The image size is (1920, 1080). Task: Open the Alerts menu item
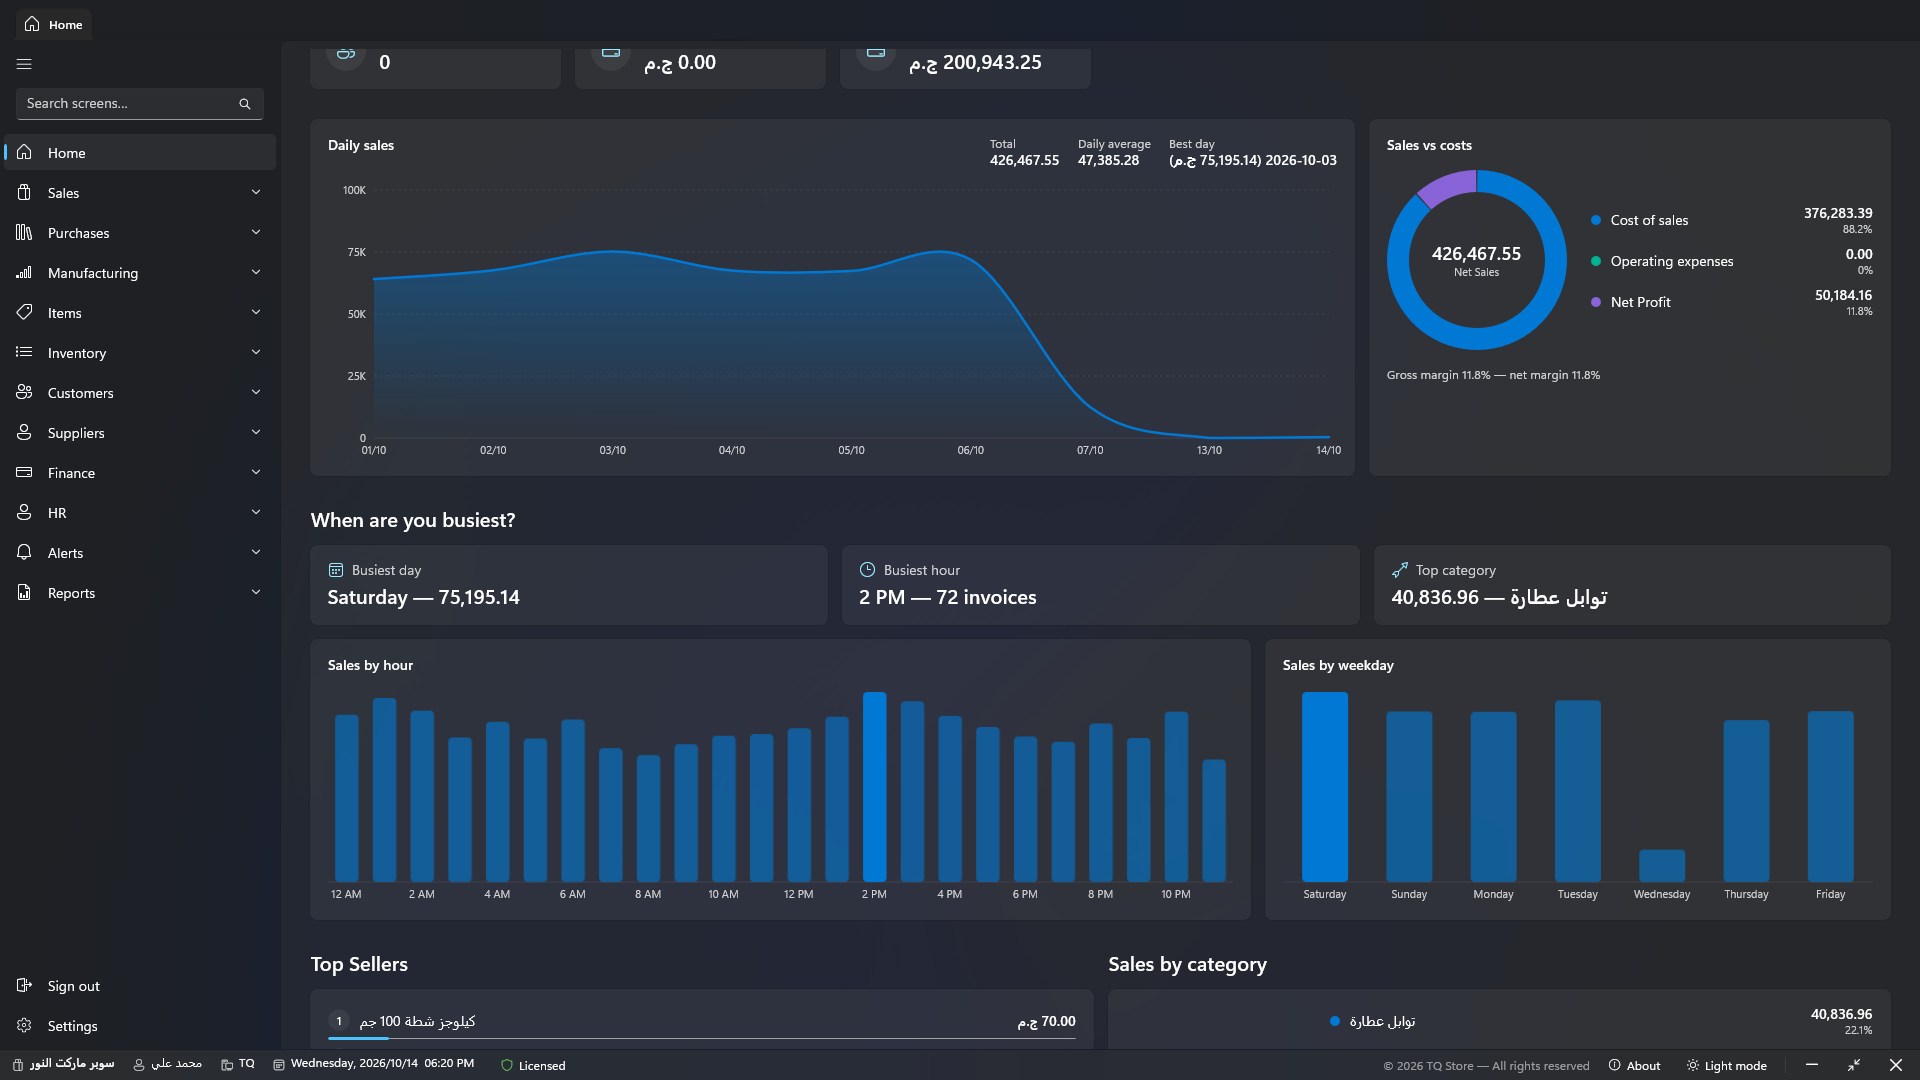pos(140,552)
